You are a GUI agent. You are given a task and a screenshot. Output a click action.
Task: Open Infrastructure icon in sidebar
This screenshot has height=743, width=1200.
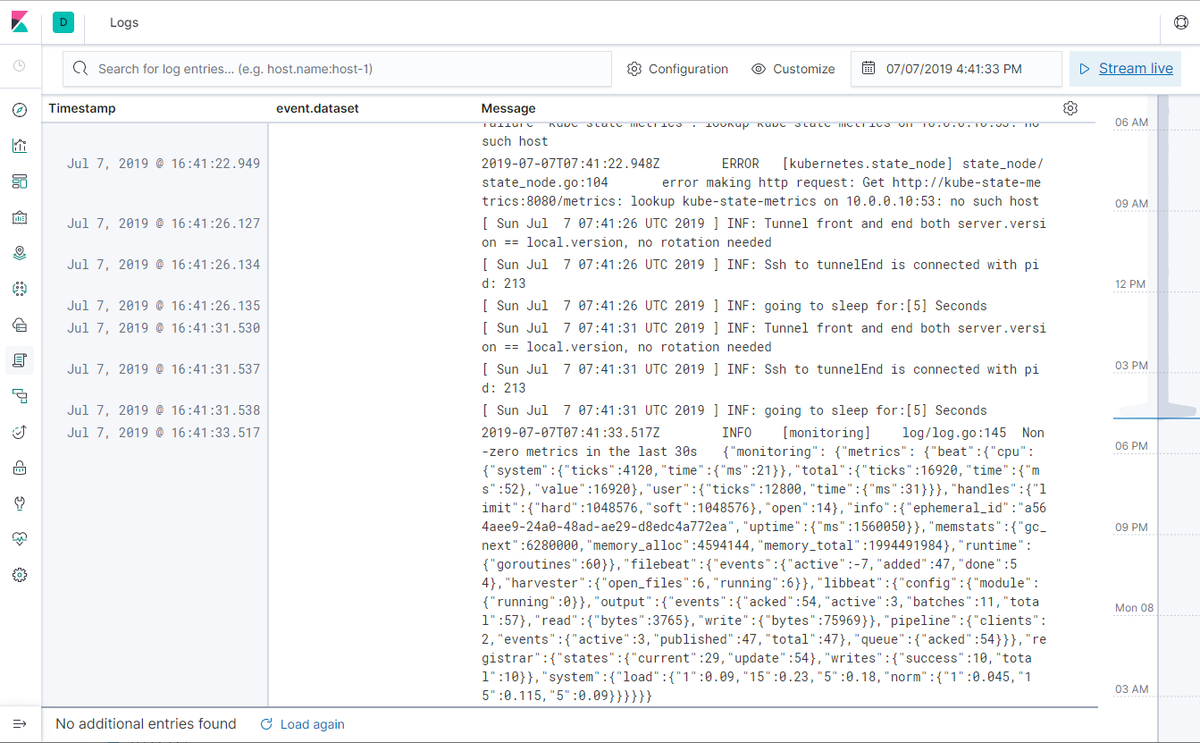tap(20, 324)
